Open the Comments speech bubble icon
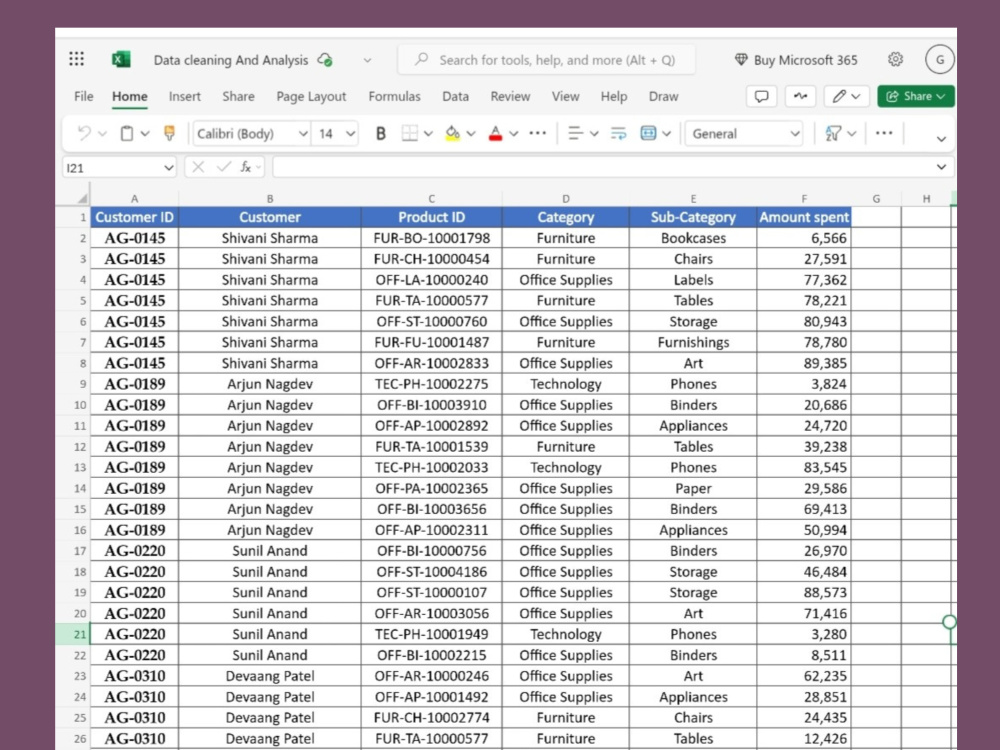This screenshot has width=1000, height=750. 761,96
